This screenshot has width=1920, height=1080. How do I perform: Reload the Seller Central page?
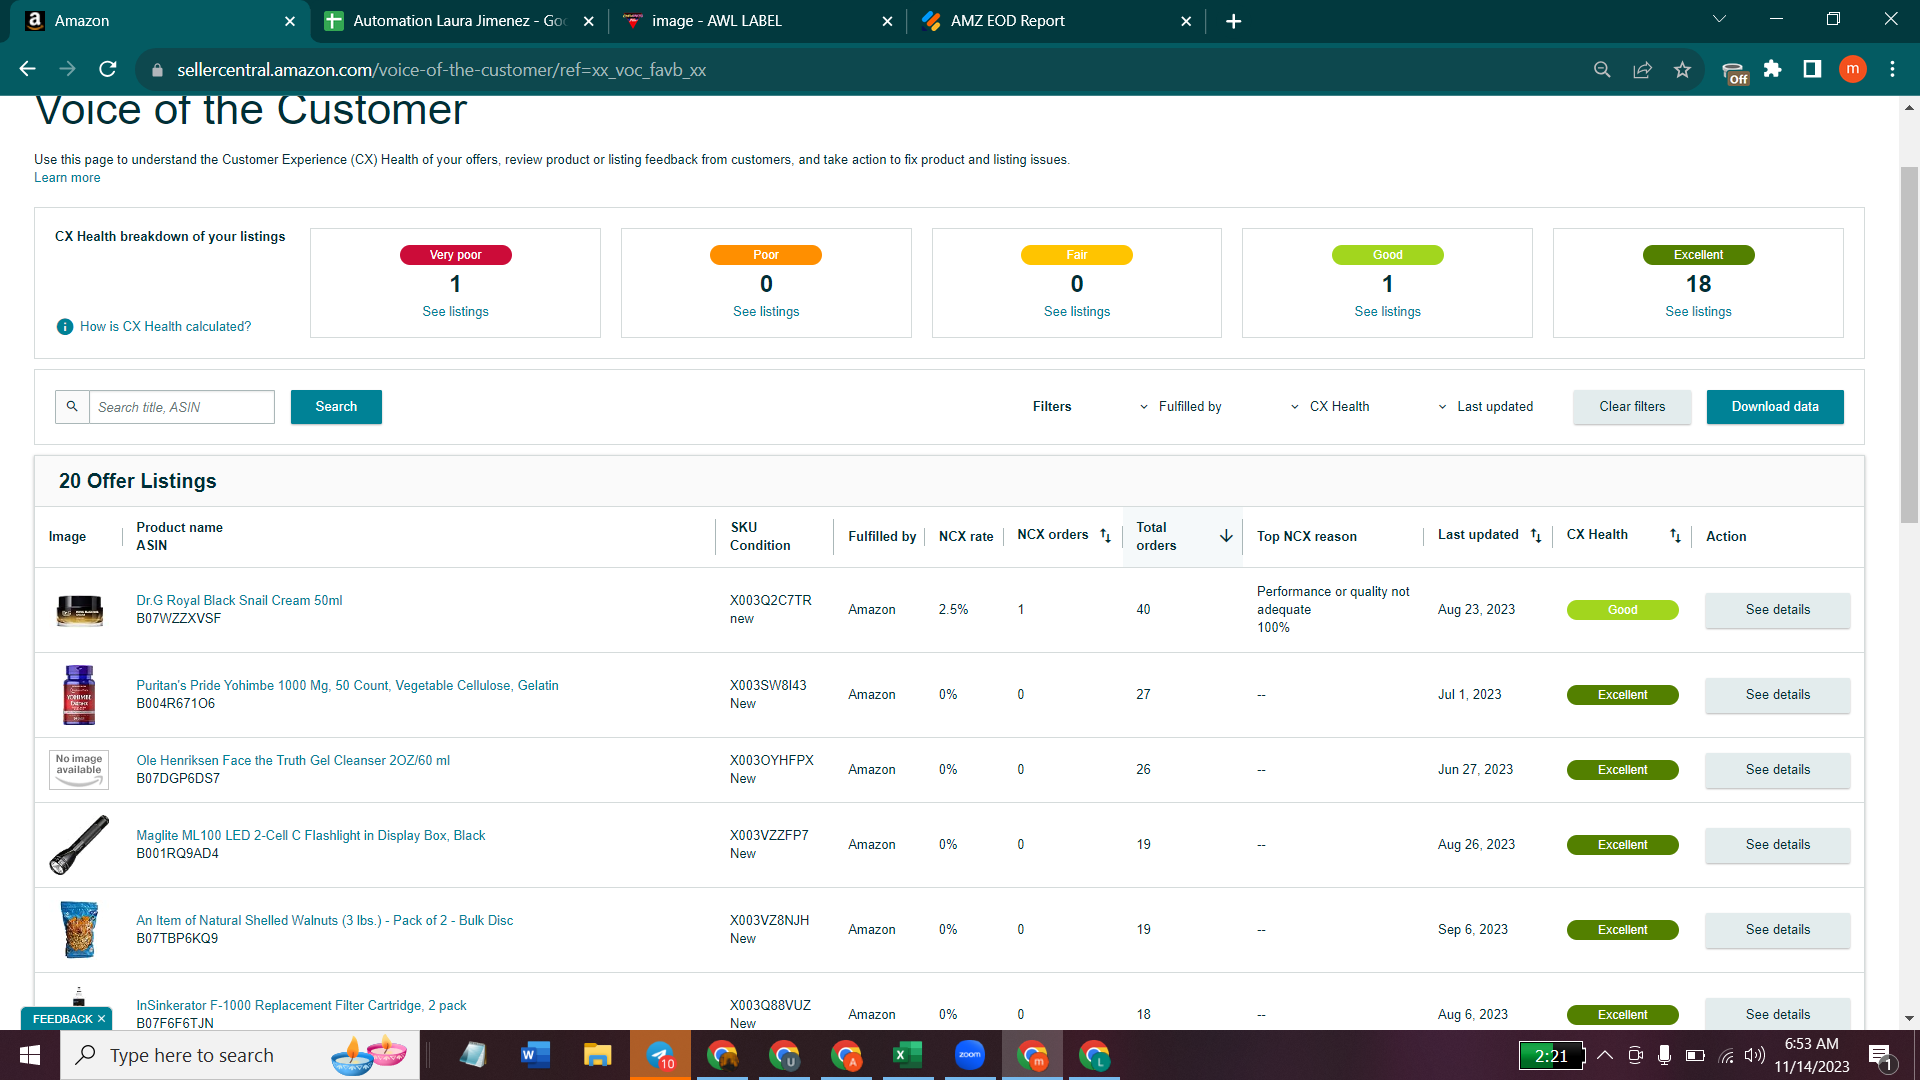tap(108, 69)
